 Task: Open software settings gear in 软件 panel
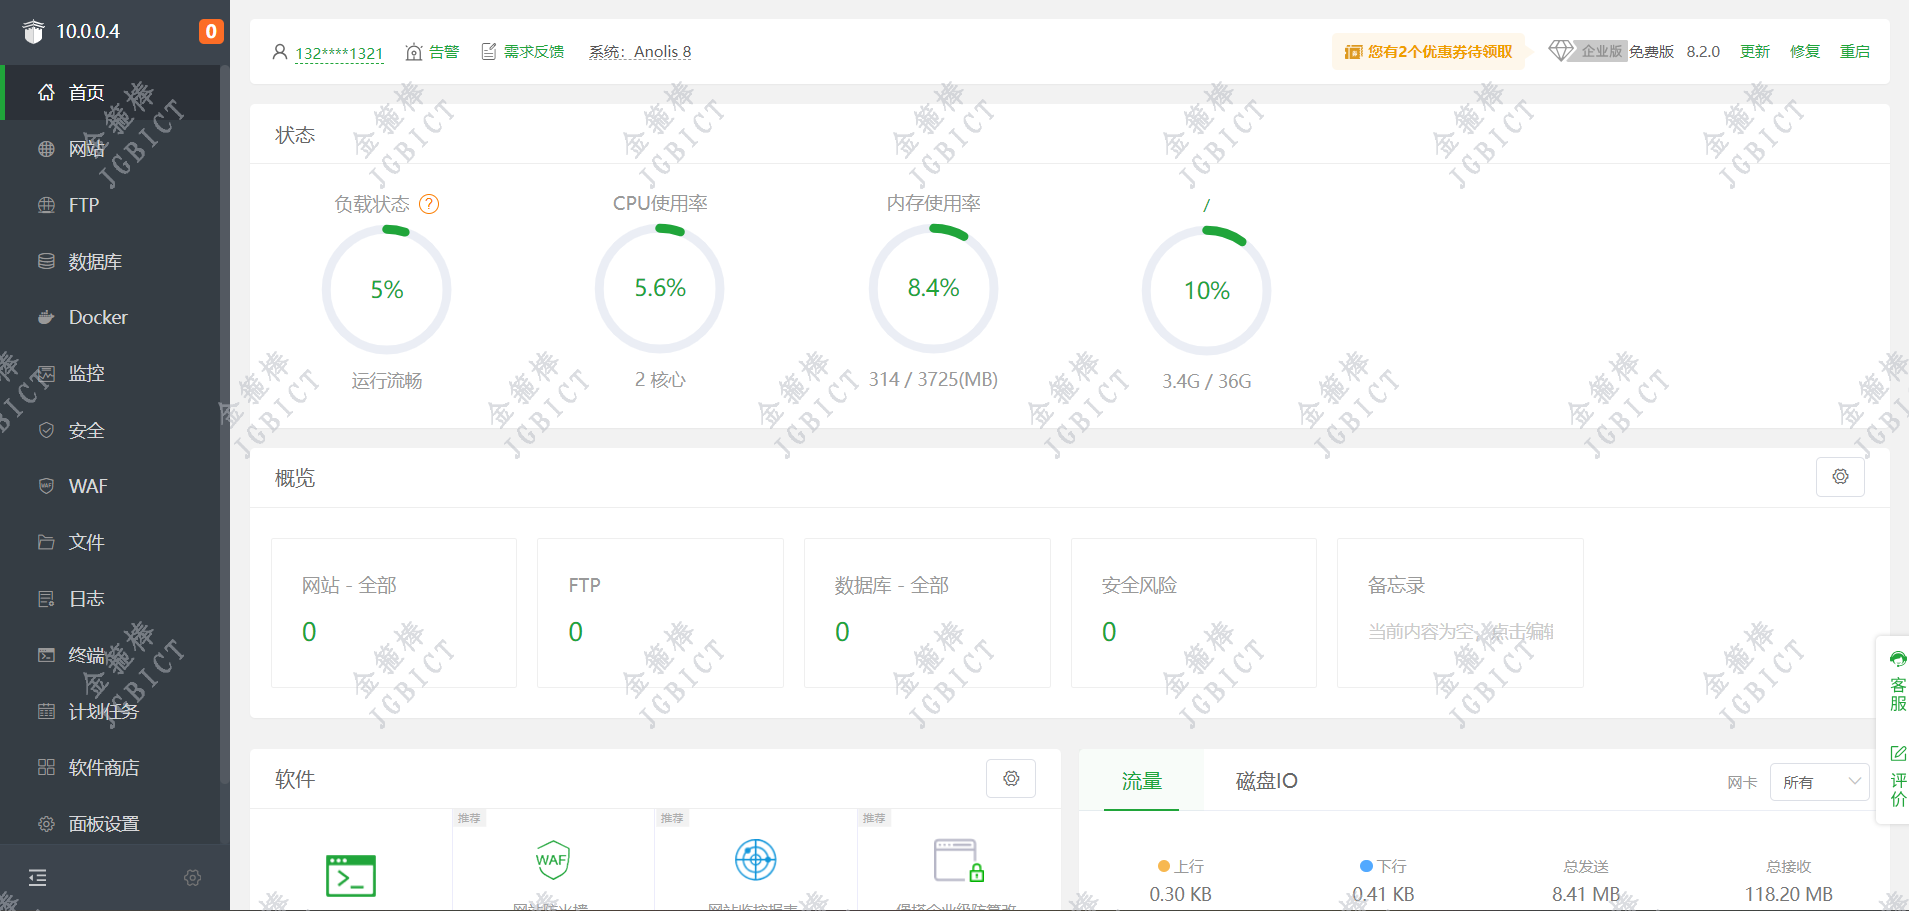(x=1011, y=779)
